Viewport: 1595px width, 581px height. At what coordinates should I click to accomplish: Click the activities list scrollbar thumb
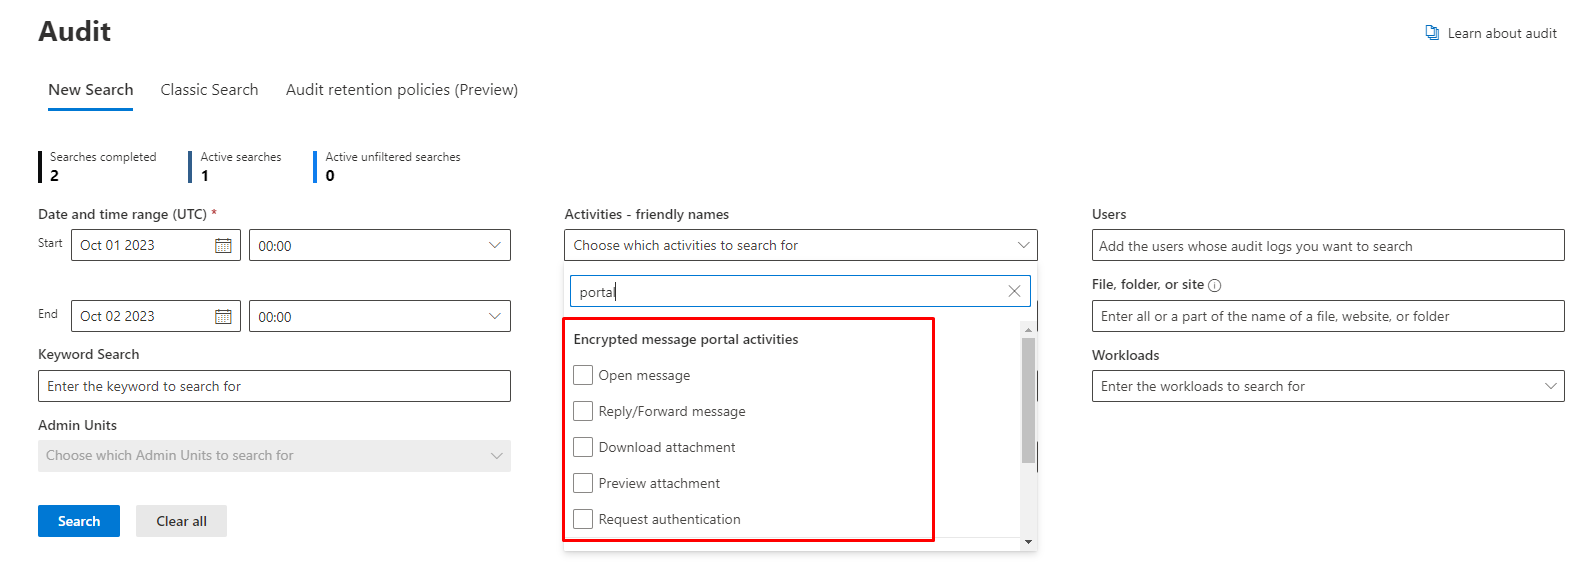[1028, 400]
